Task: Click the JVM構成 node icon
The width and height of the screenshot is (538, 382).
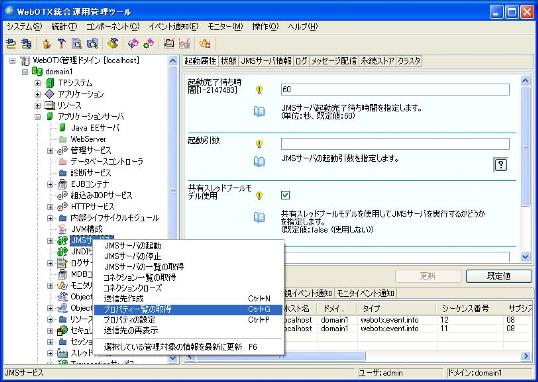Action: (x=62, y=229)
